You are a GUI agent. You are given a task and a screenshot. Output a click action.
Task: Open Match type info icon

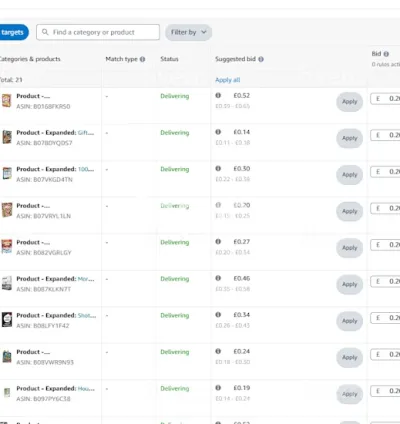point(142,59)
